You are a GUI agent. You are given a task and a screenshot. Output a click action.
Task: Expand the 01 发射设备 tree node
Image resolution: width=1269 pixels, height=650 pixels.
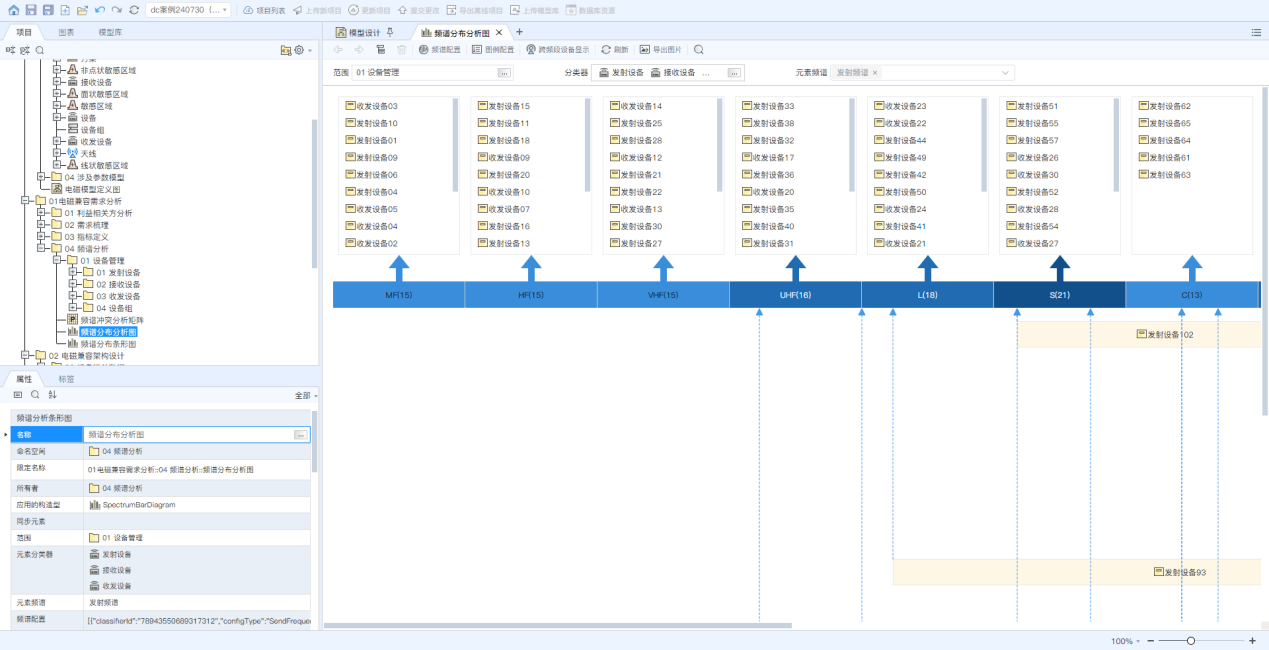72,272
